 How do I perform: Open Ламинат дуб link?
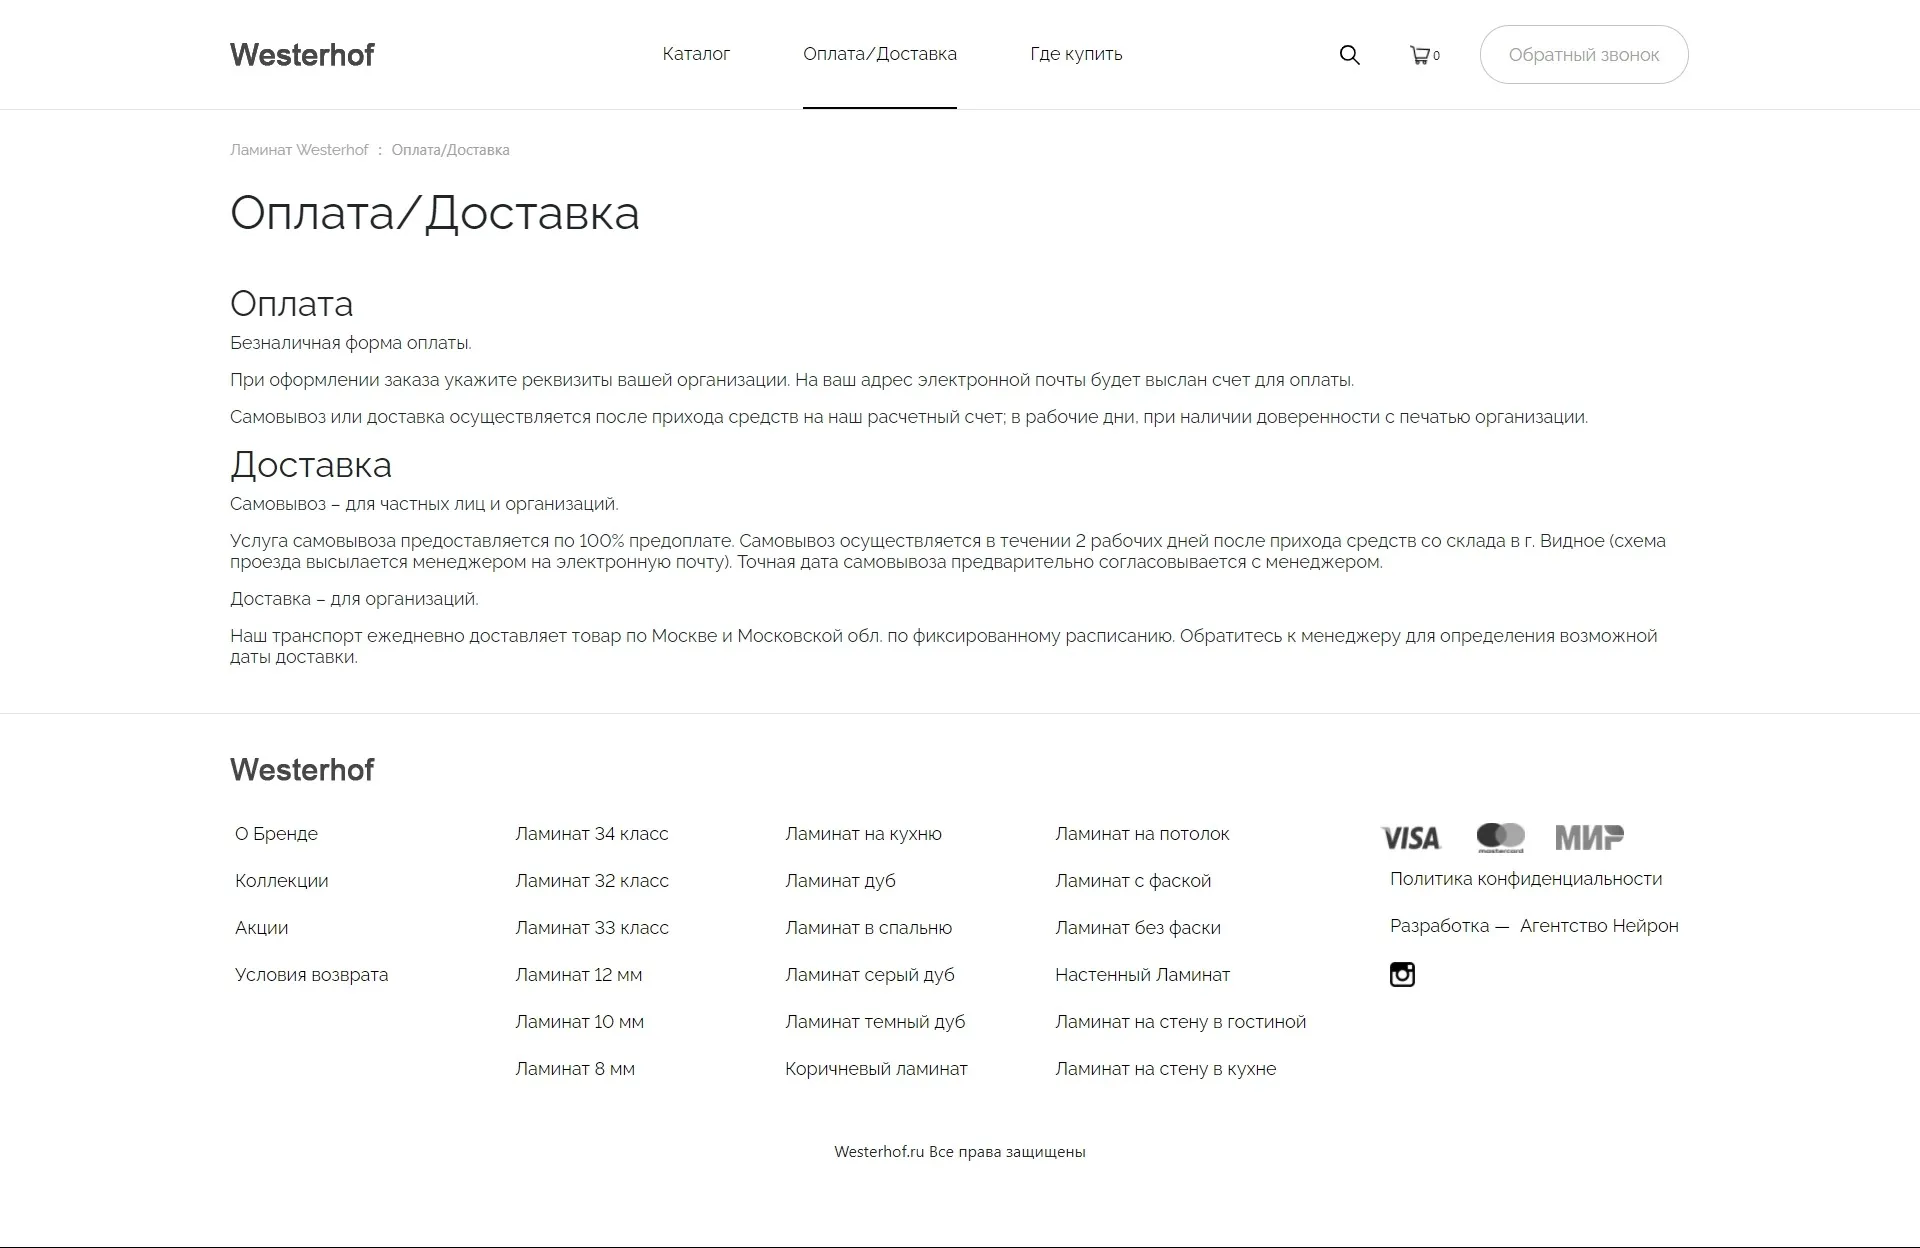point(840,881)
